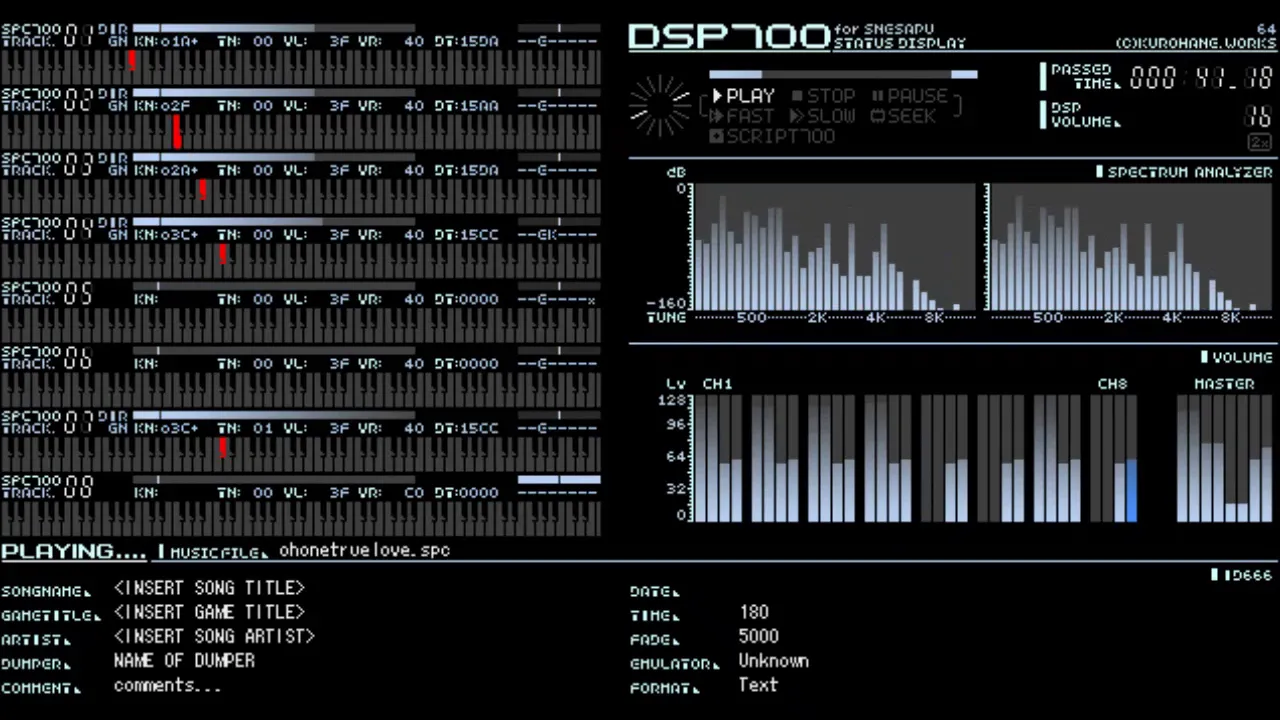Click the PAUSE control
Screen dimensions: 1280x720
[x=909, y=96]
